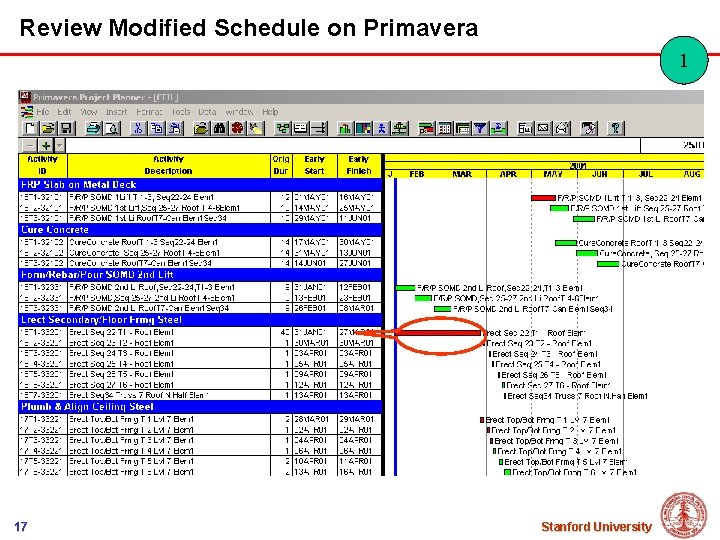Click the Summarize sigma toolbar icon

click(x=499, y=128)
